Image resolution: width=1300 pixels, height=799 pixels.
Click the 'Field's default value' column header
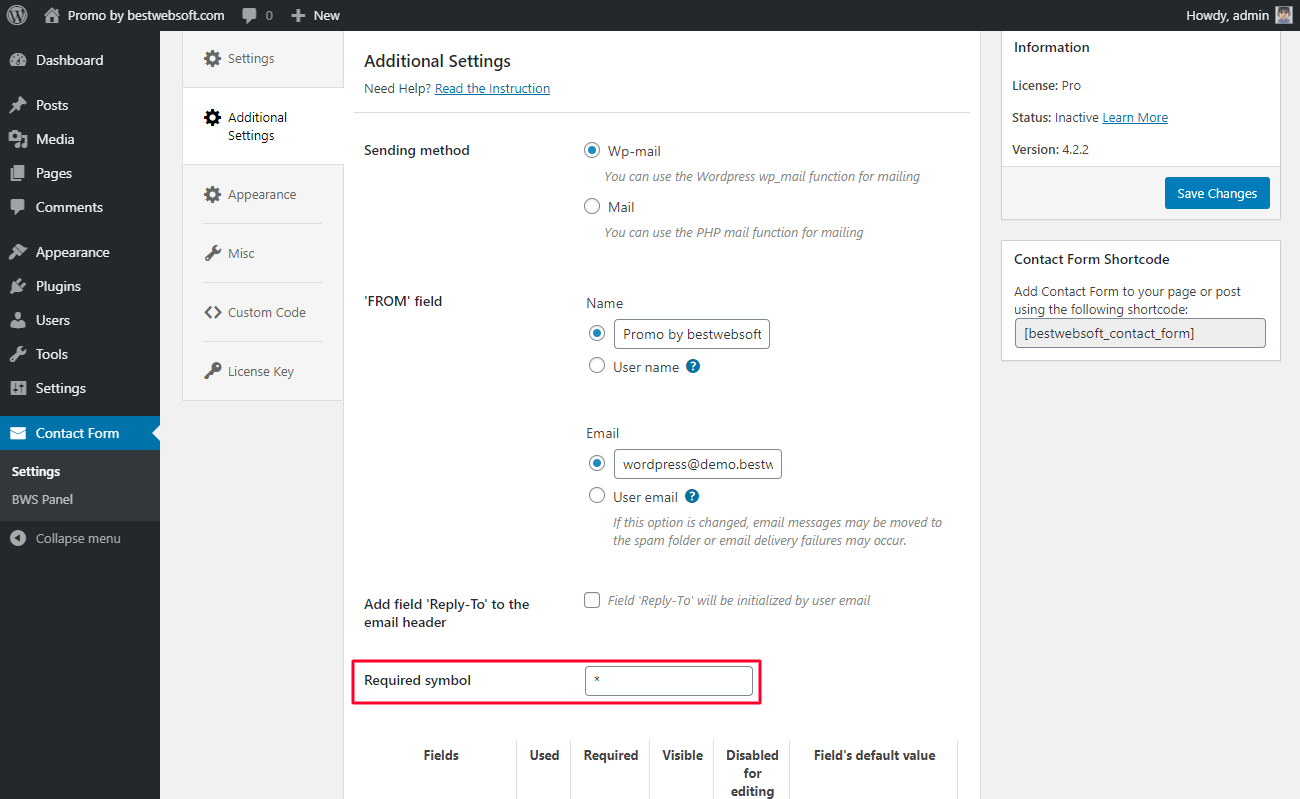(875, 755)
